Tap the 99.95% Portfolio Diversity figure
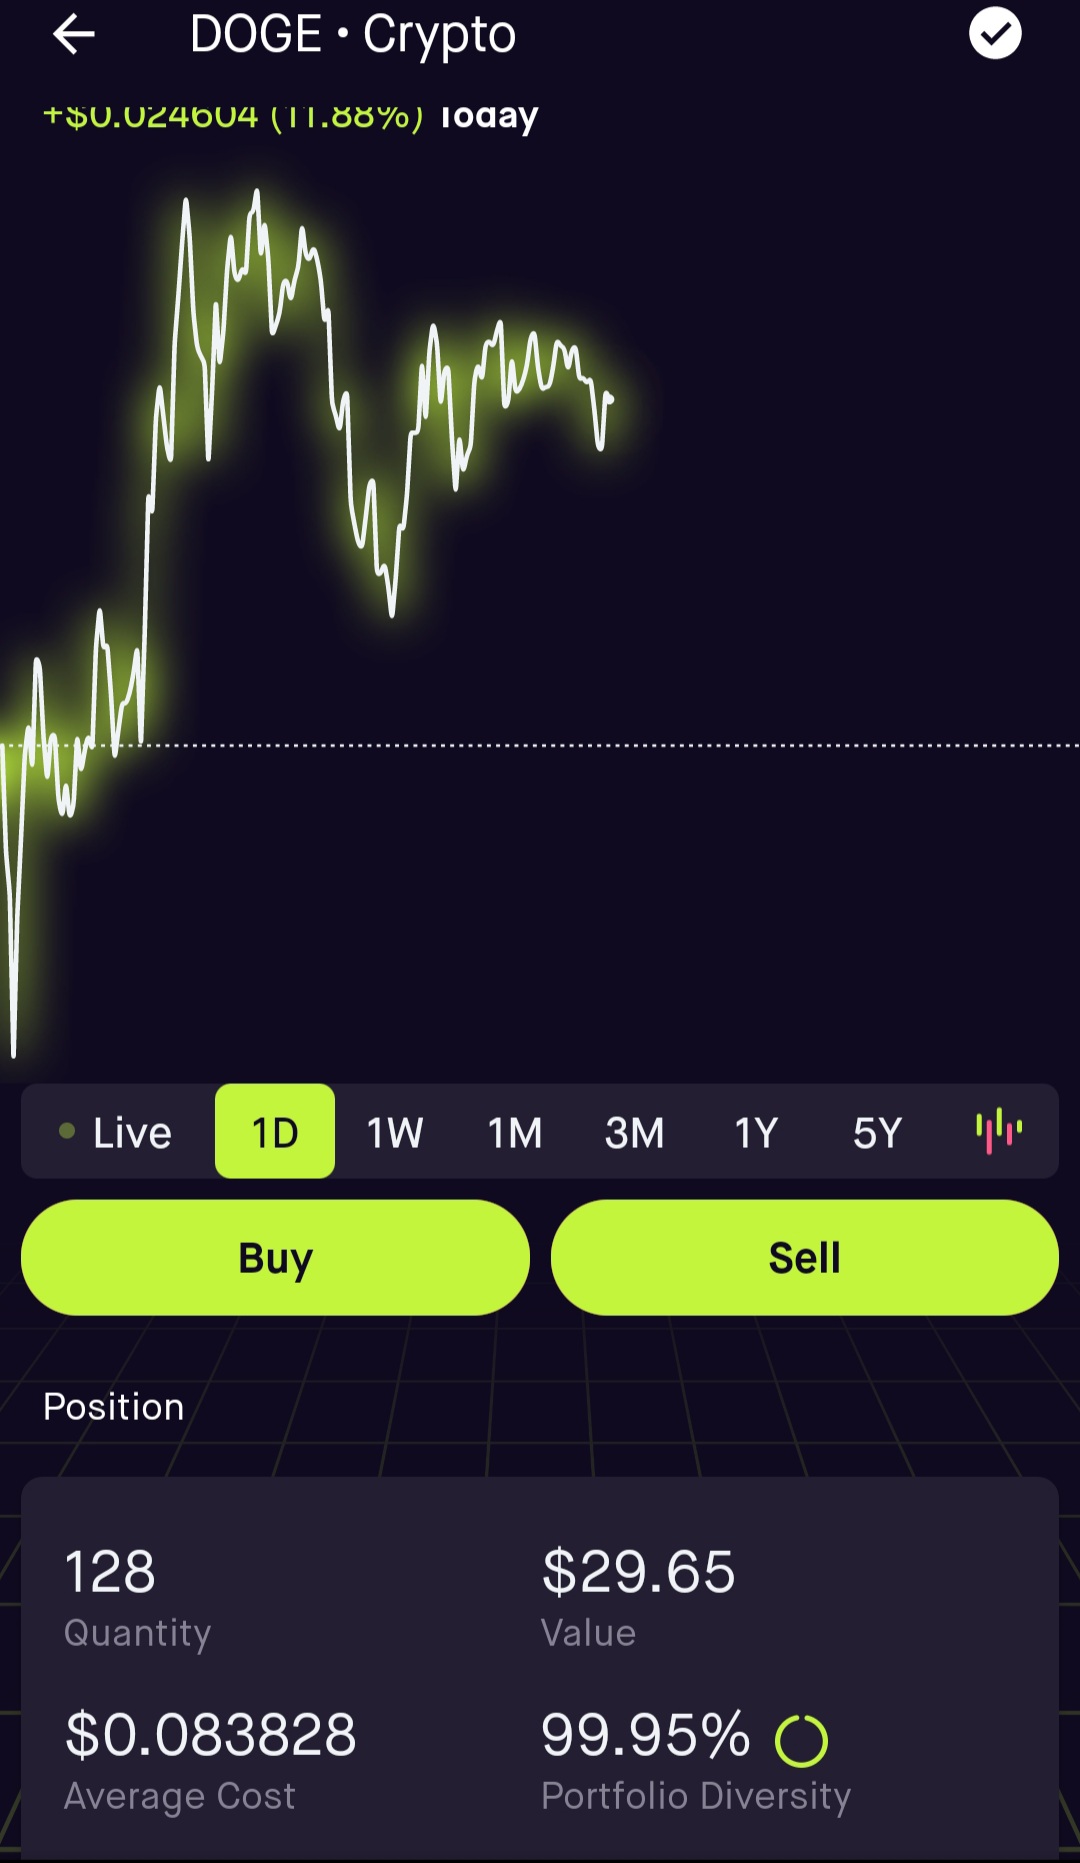The width and height of the screenshot is (1080, 1863). click(x=646, y=1734)
